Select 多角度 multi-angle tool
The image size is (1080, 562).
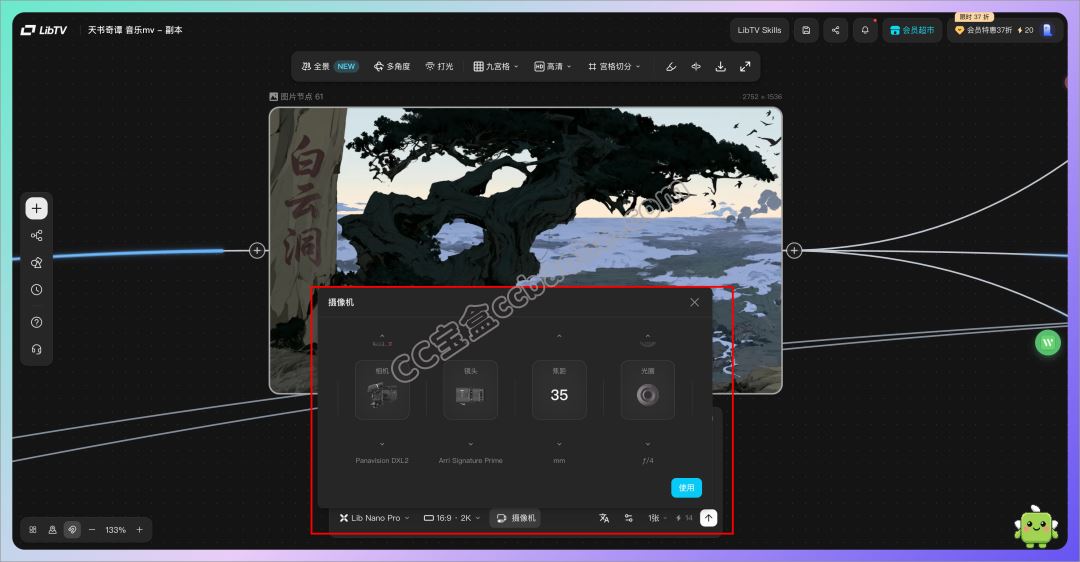click(x=392, y=67)
